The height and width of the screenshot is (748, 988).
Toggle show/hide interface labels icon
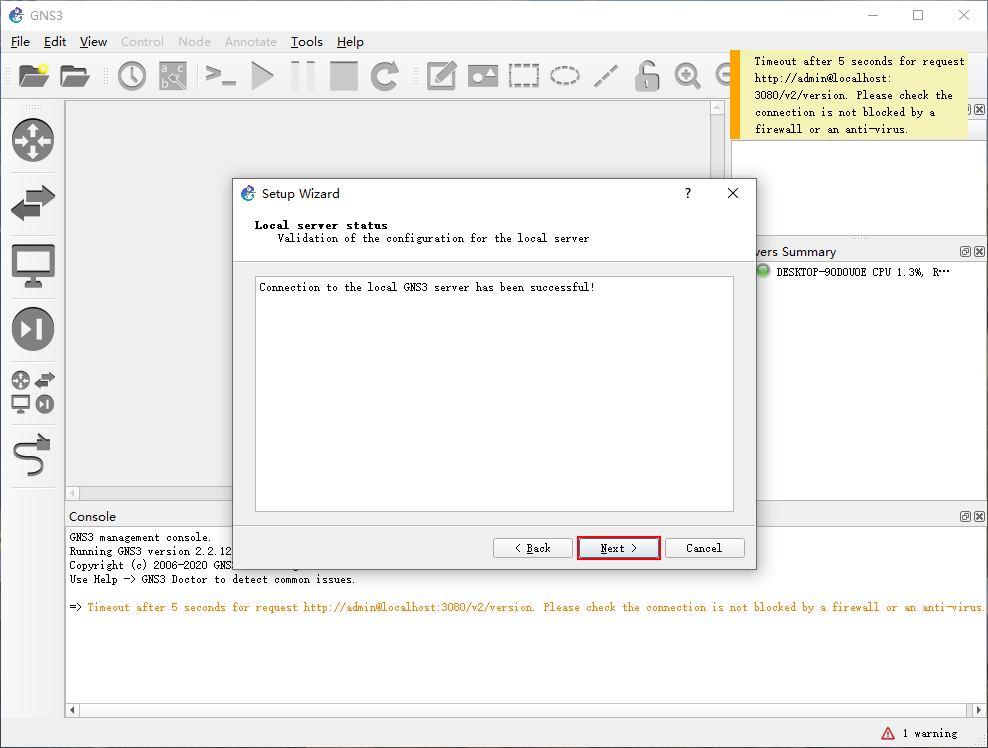[173, 76]
